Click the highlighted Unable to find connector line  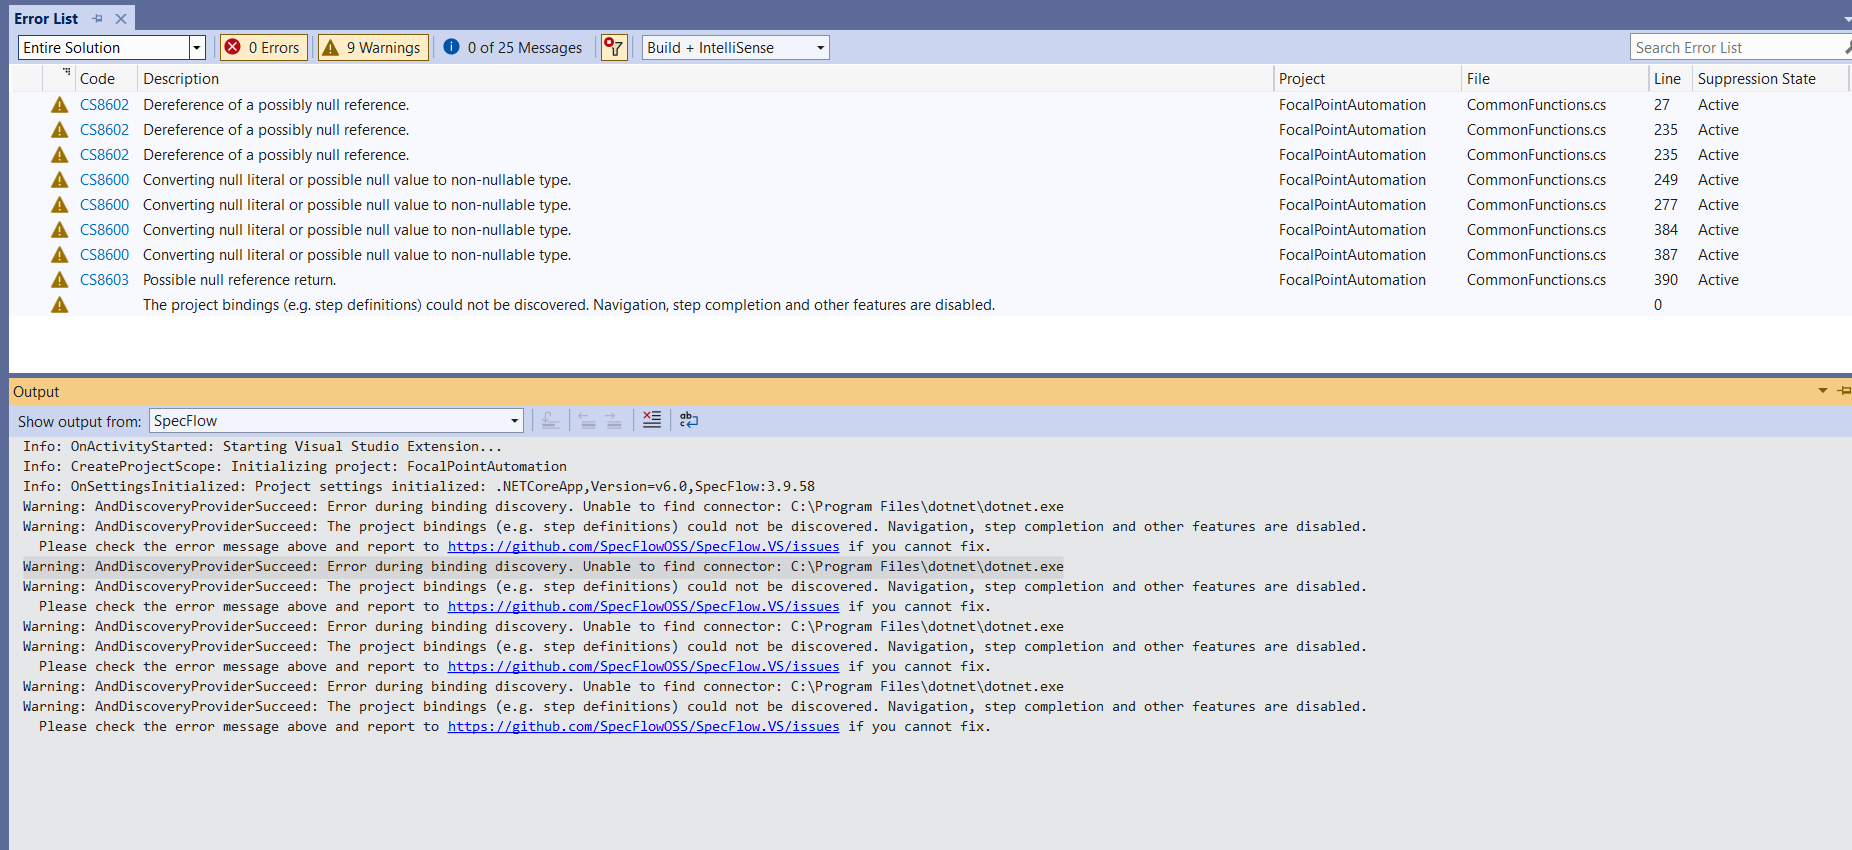[x=543, y=567]
